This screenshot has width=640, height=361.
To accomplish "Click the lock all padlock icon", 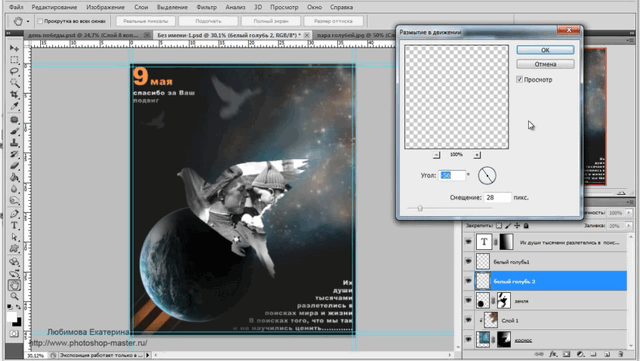I will click(x=526, y=225).
